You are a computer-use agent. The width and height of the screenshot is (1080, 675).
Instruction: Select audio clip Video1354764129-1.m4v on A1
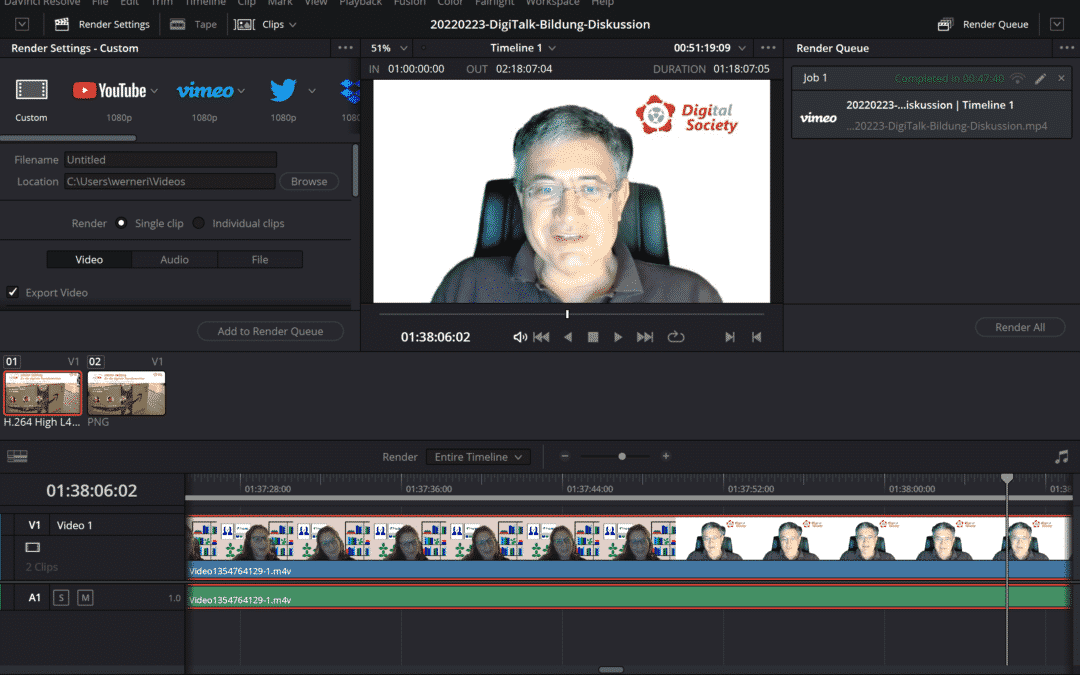tap(629, 596)
